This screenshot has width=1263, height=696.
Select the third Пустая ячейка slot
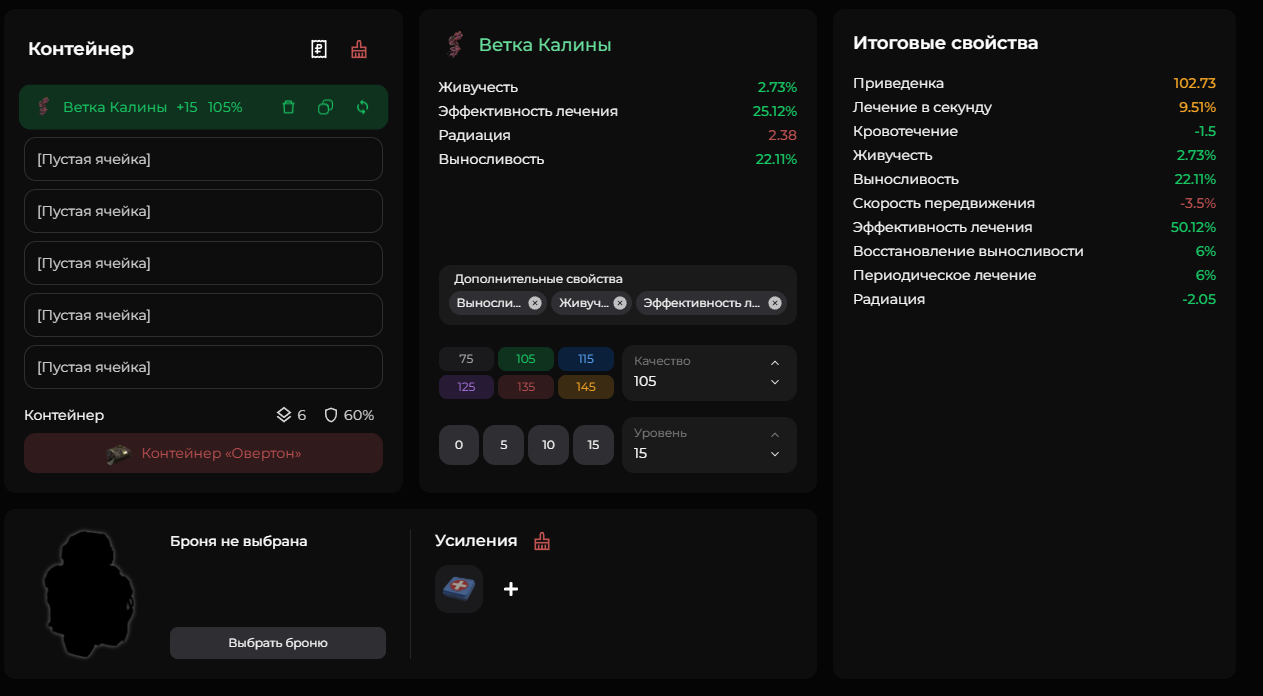pos(203,263)
